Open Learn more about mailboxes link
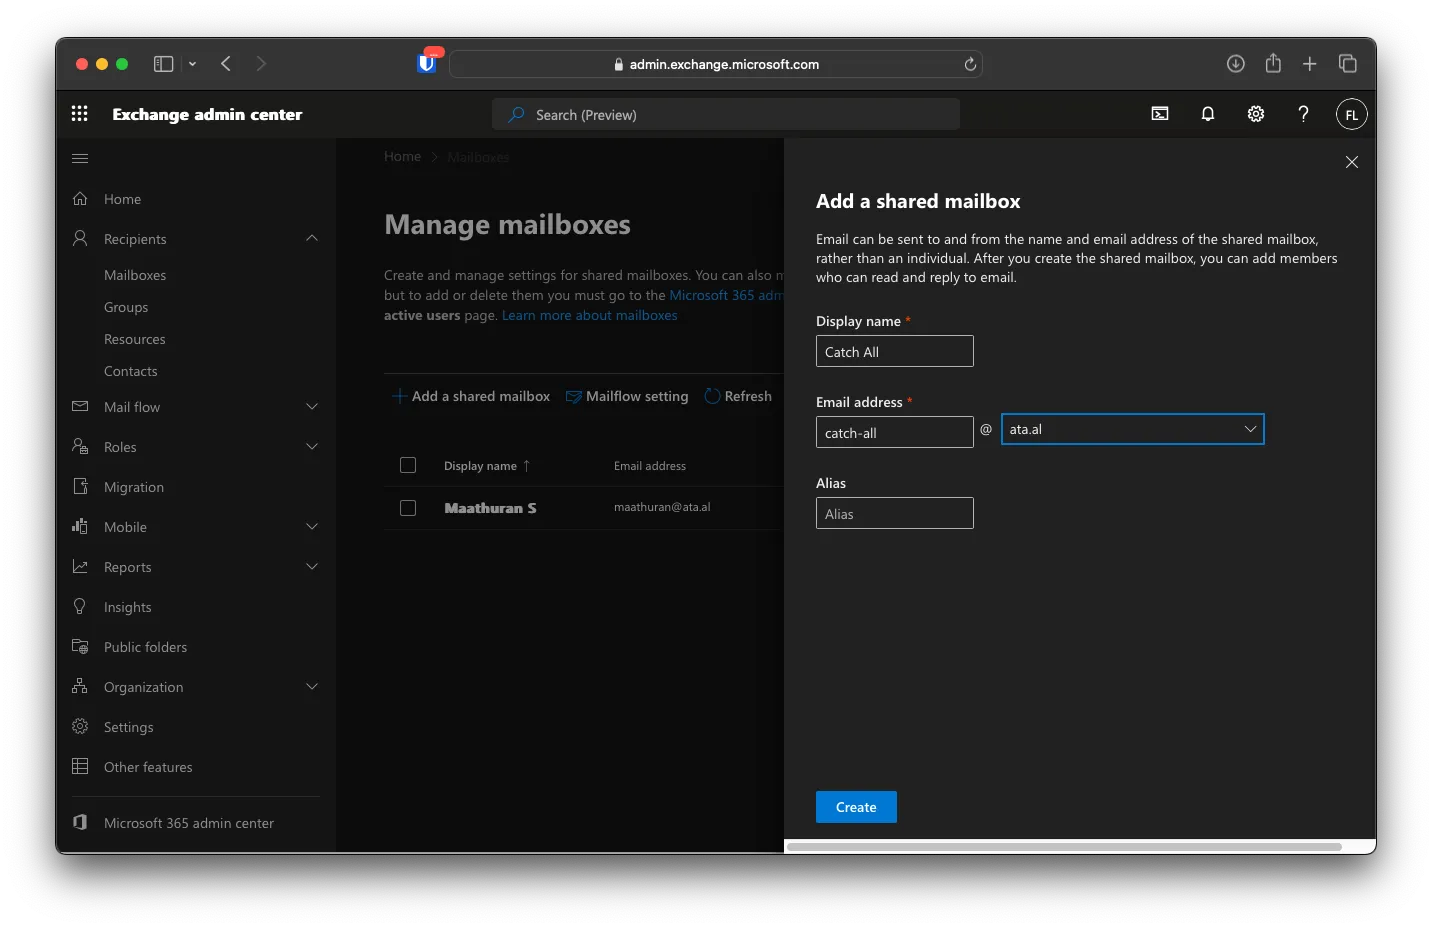Image resolution: width=1432 pixels, height=928 pixels. pyautogui.click(x=590, y=315)
